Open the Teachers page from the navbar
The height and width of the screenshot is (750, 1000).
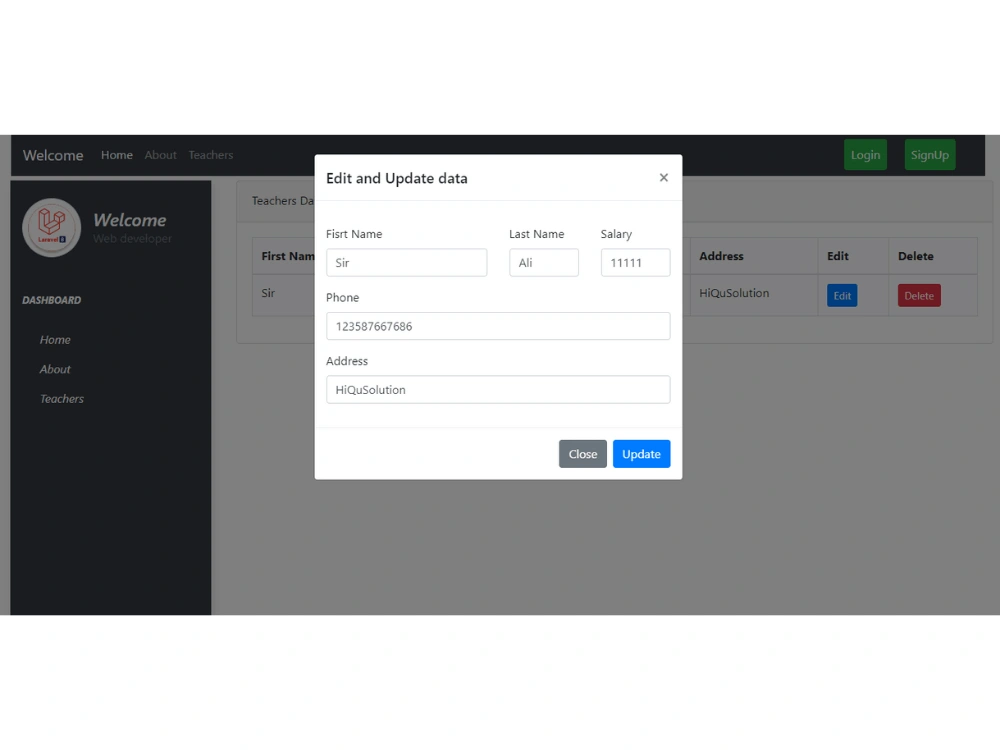click(210, 155)
